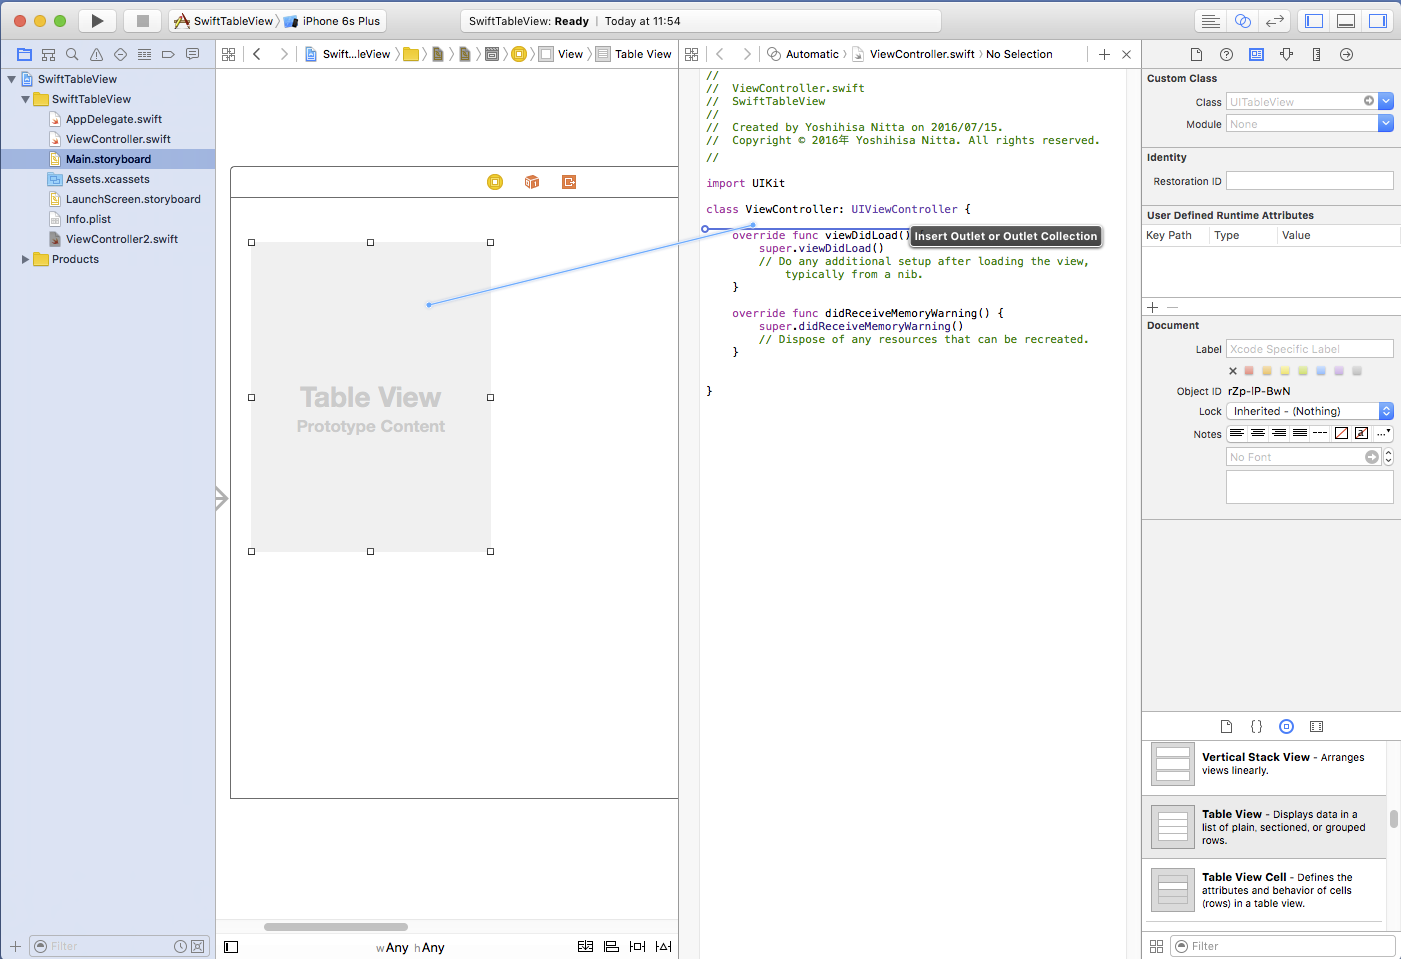Hide the Utilities panel on the right
This screenshot has height=959, width=1401.
(x=1378, y=21)
